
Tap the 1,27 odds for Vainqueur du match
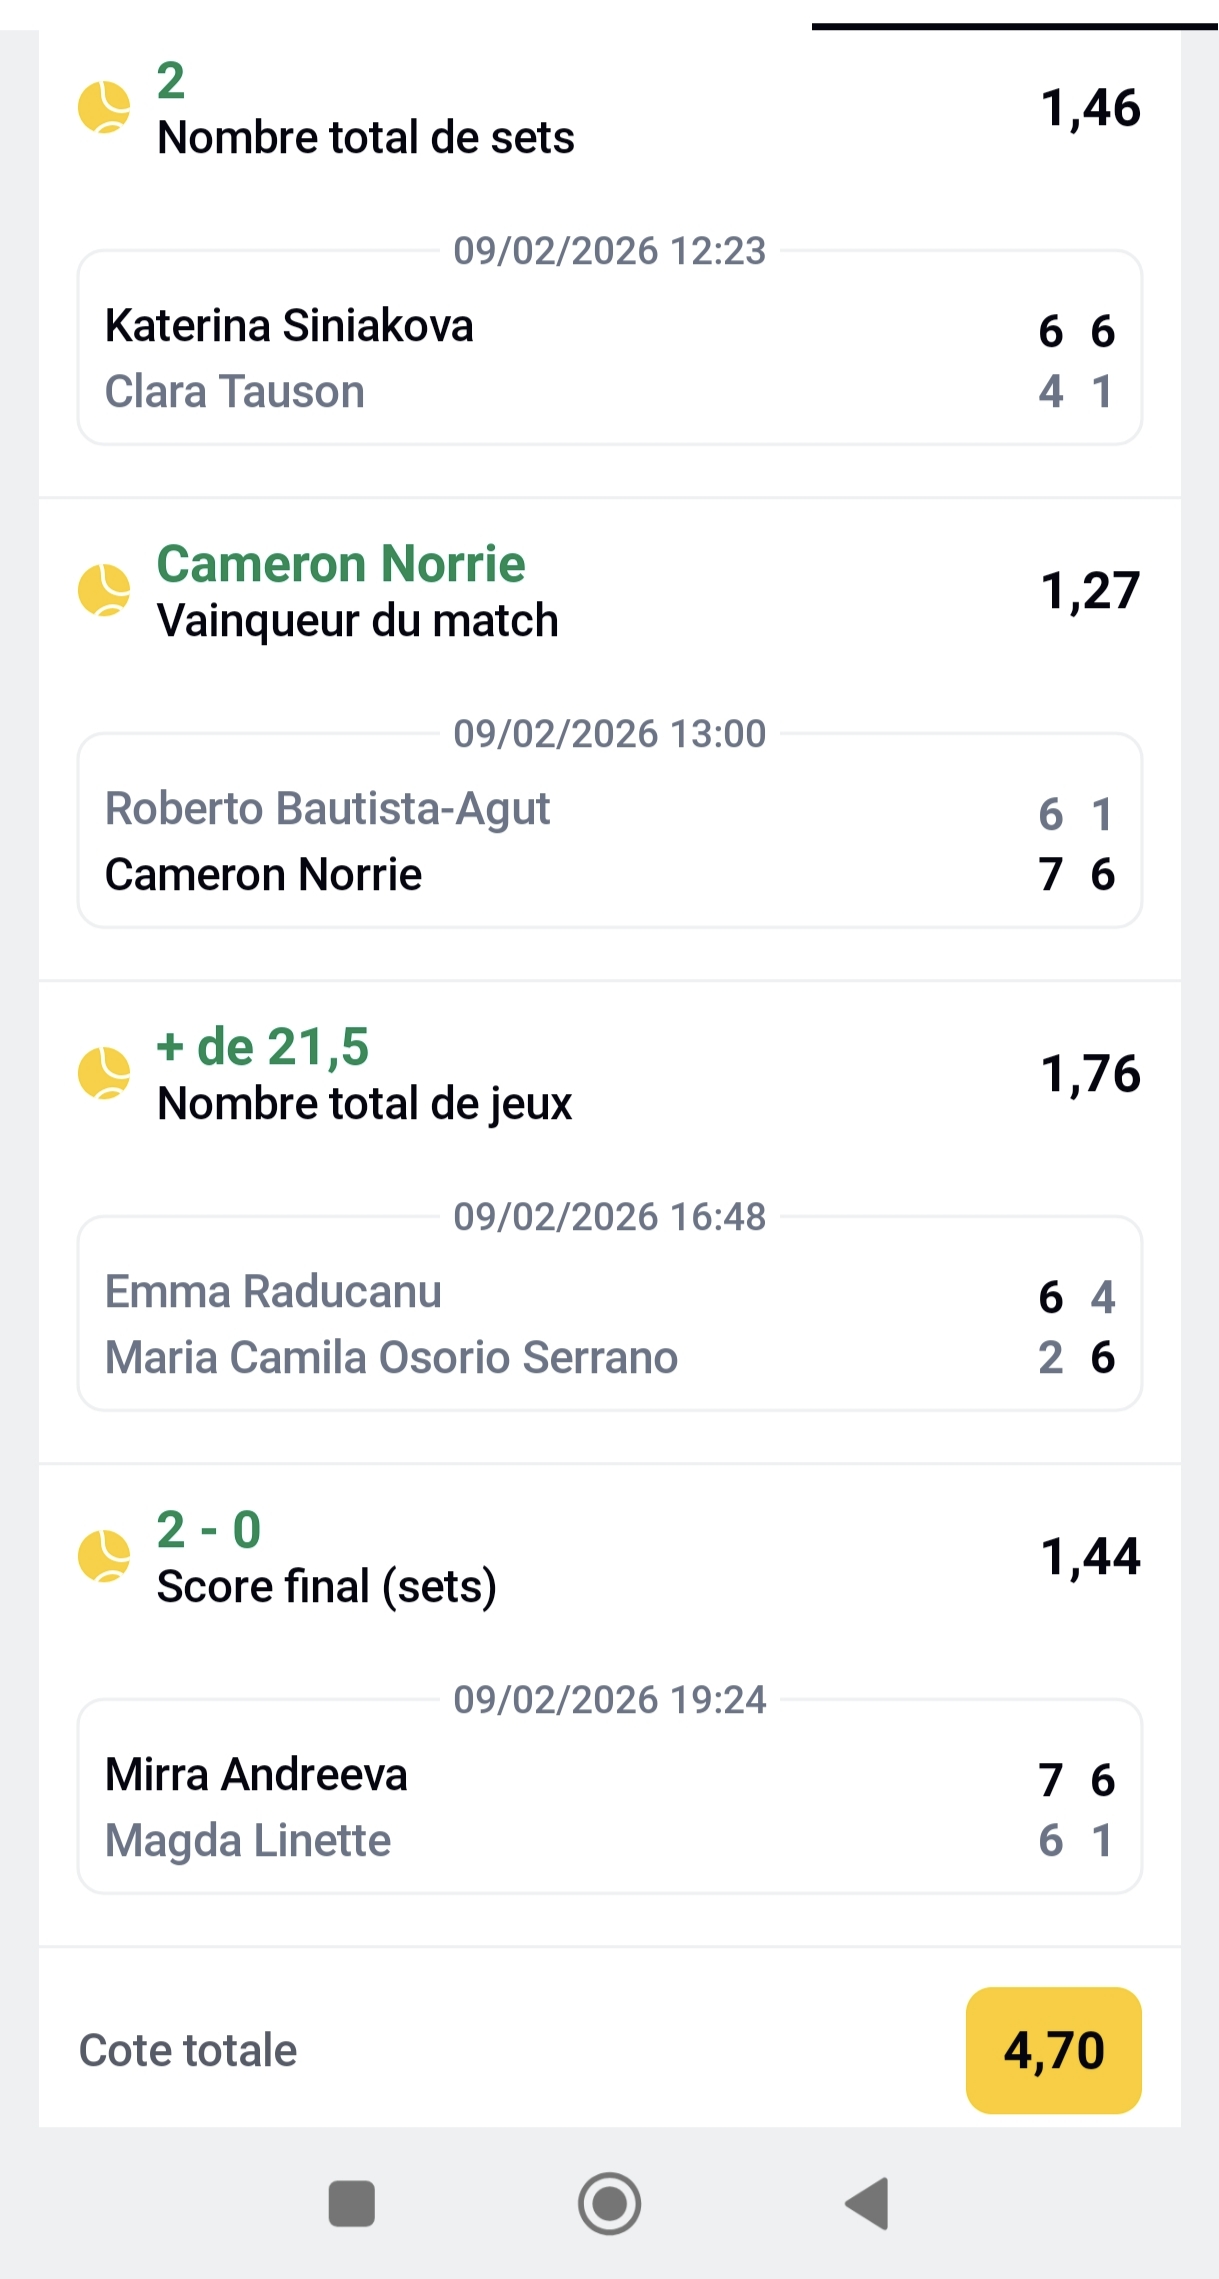point(1090,591)
